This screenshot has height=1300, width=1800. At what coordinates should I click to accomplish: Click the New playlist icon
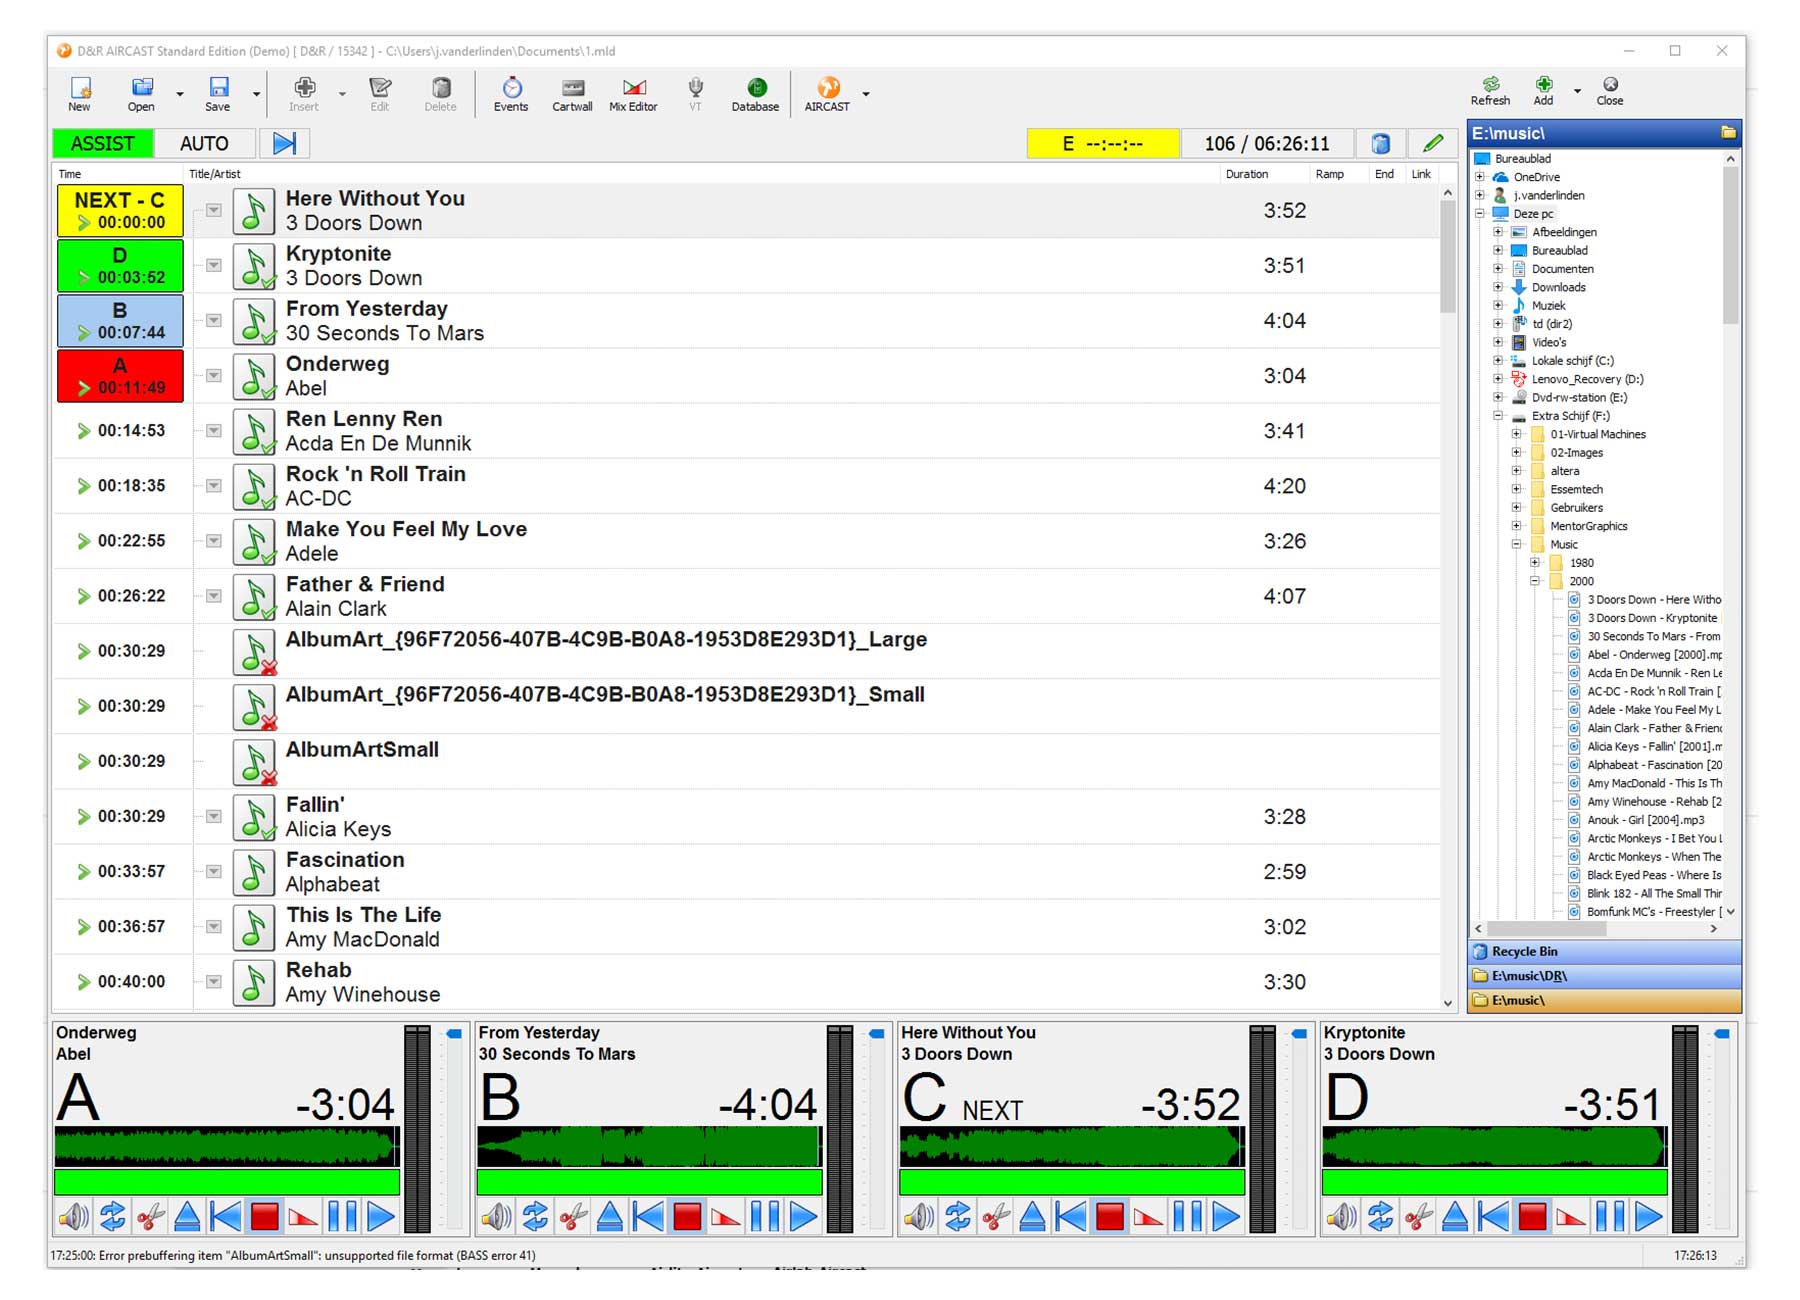[x=79, y=94]
